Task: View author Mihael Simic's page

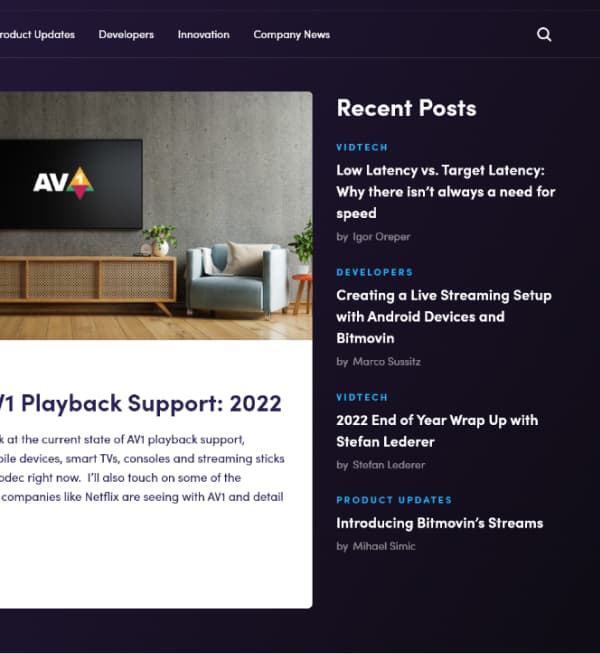Action: coord(384,546)
